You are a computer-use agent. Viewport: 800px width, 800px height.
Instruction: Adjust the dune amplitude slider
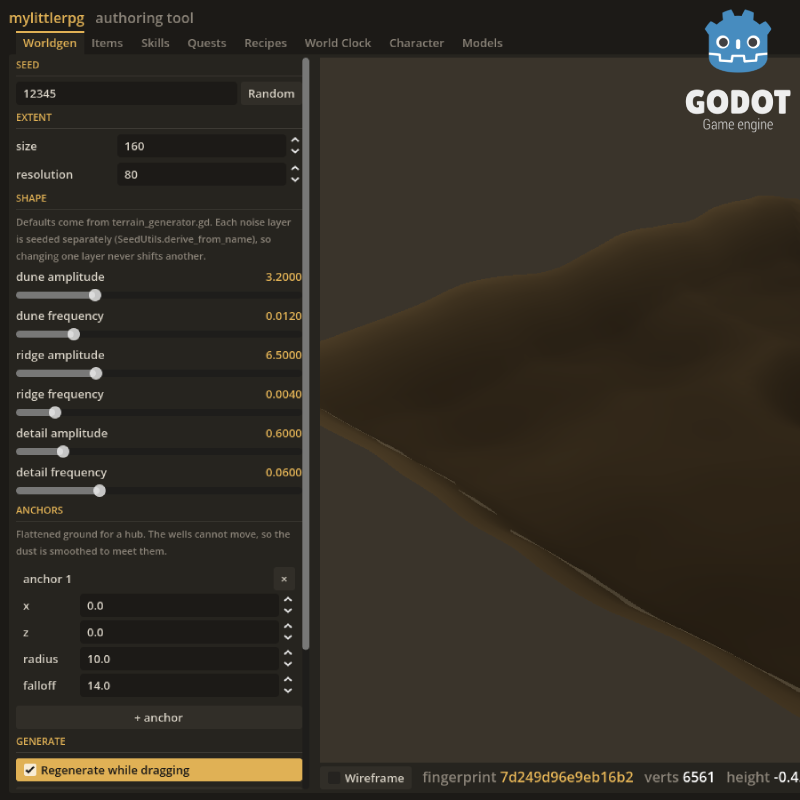[x=159, y=295]
